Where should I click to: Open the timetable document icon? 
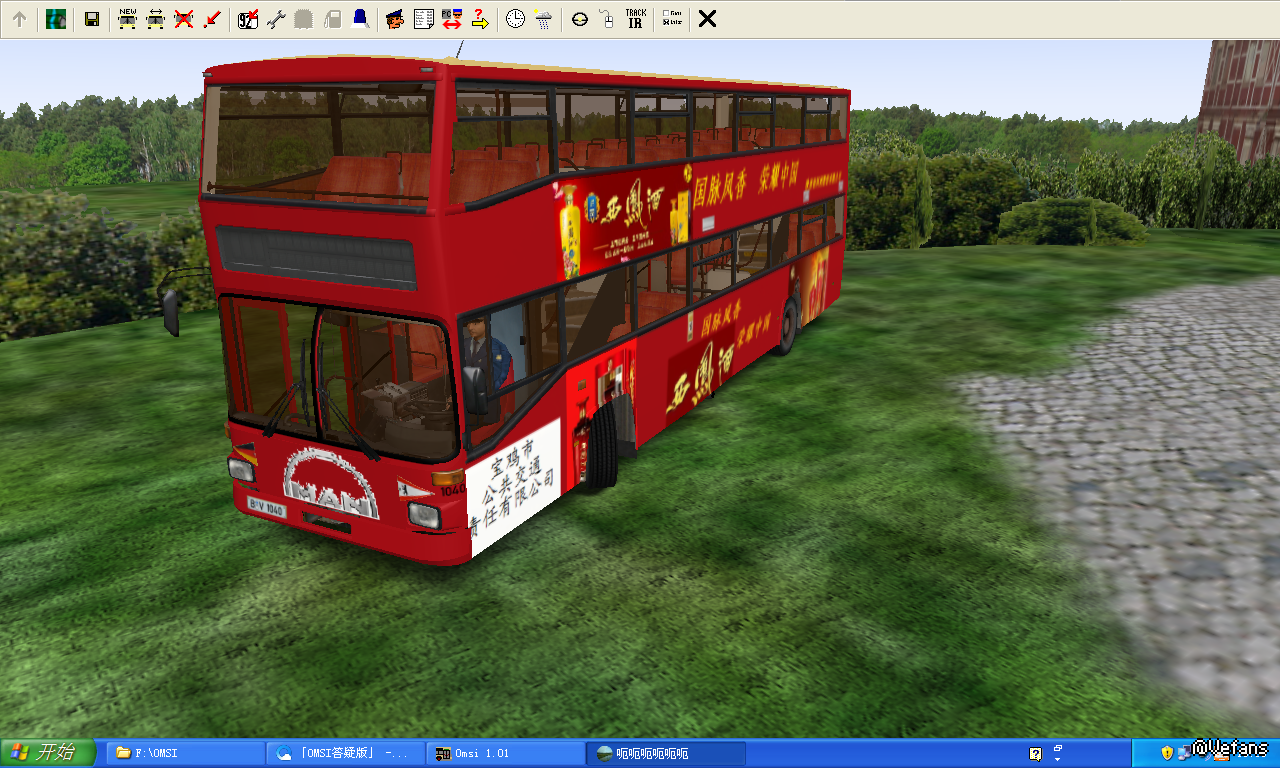coord(423,19)
